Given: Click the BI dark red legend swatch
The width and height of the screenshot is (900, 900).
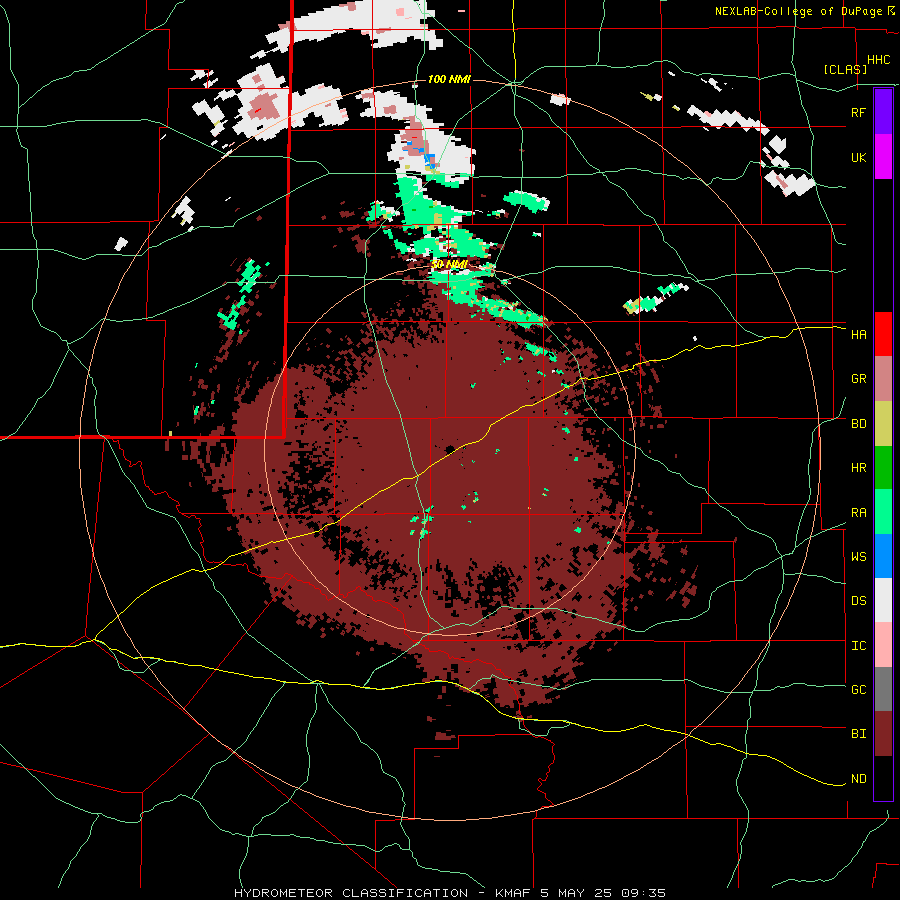Looking at the screenshot, I should coord(883,734).
